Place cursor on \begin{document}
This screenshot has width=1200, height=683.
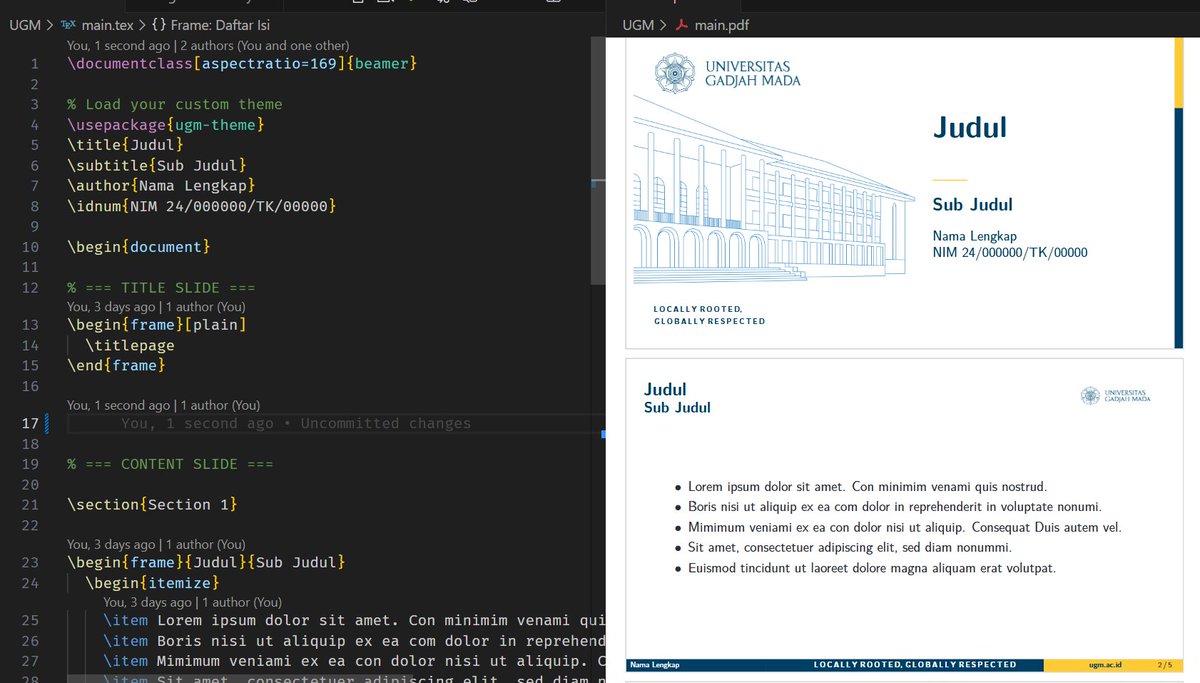(x=139, y=246)
